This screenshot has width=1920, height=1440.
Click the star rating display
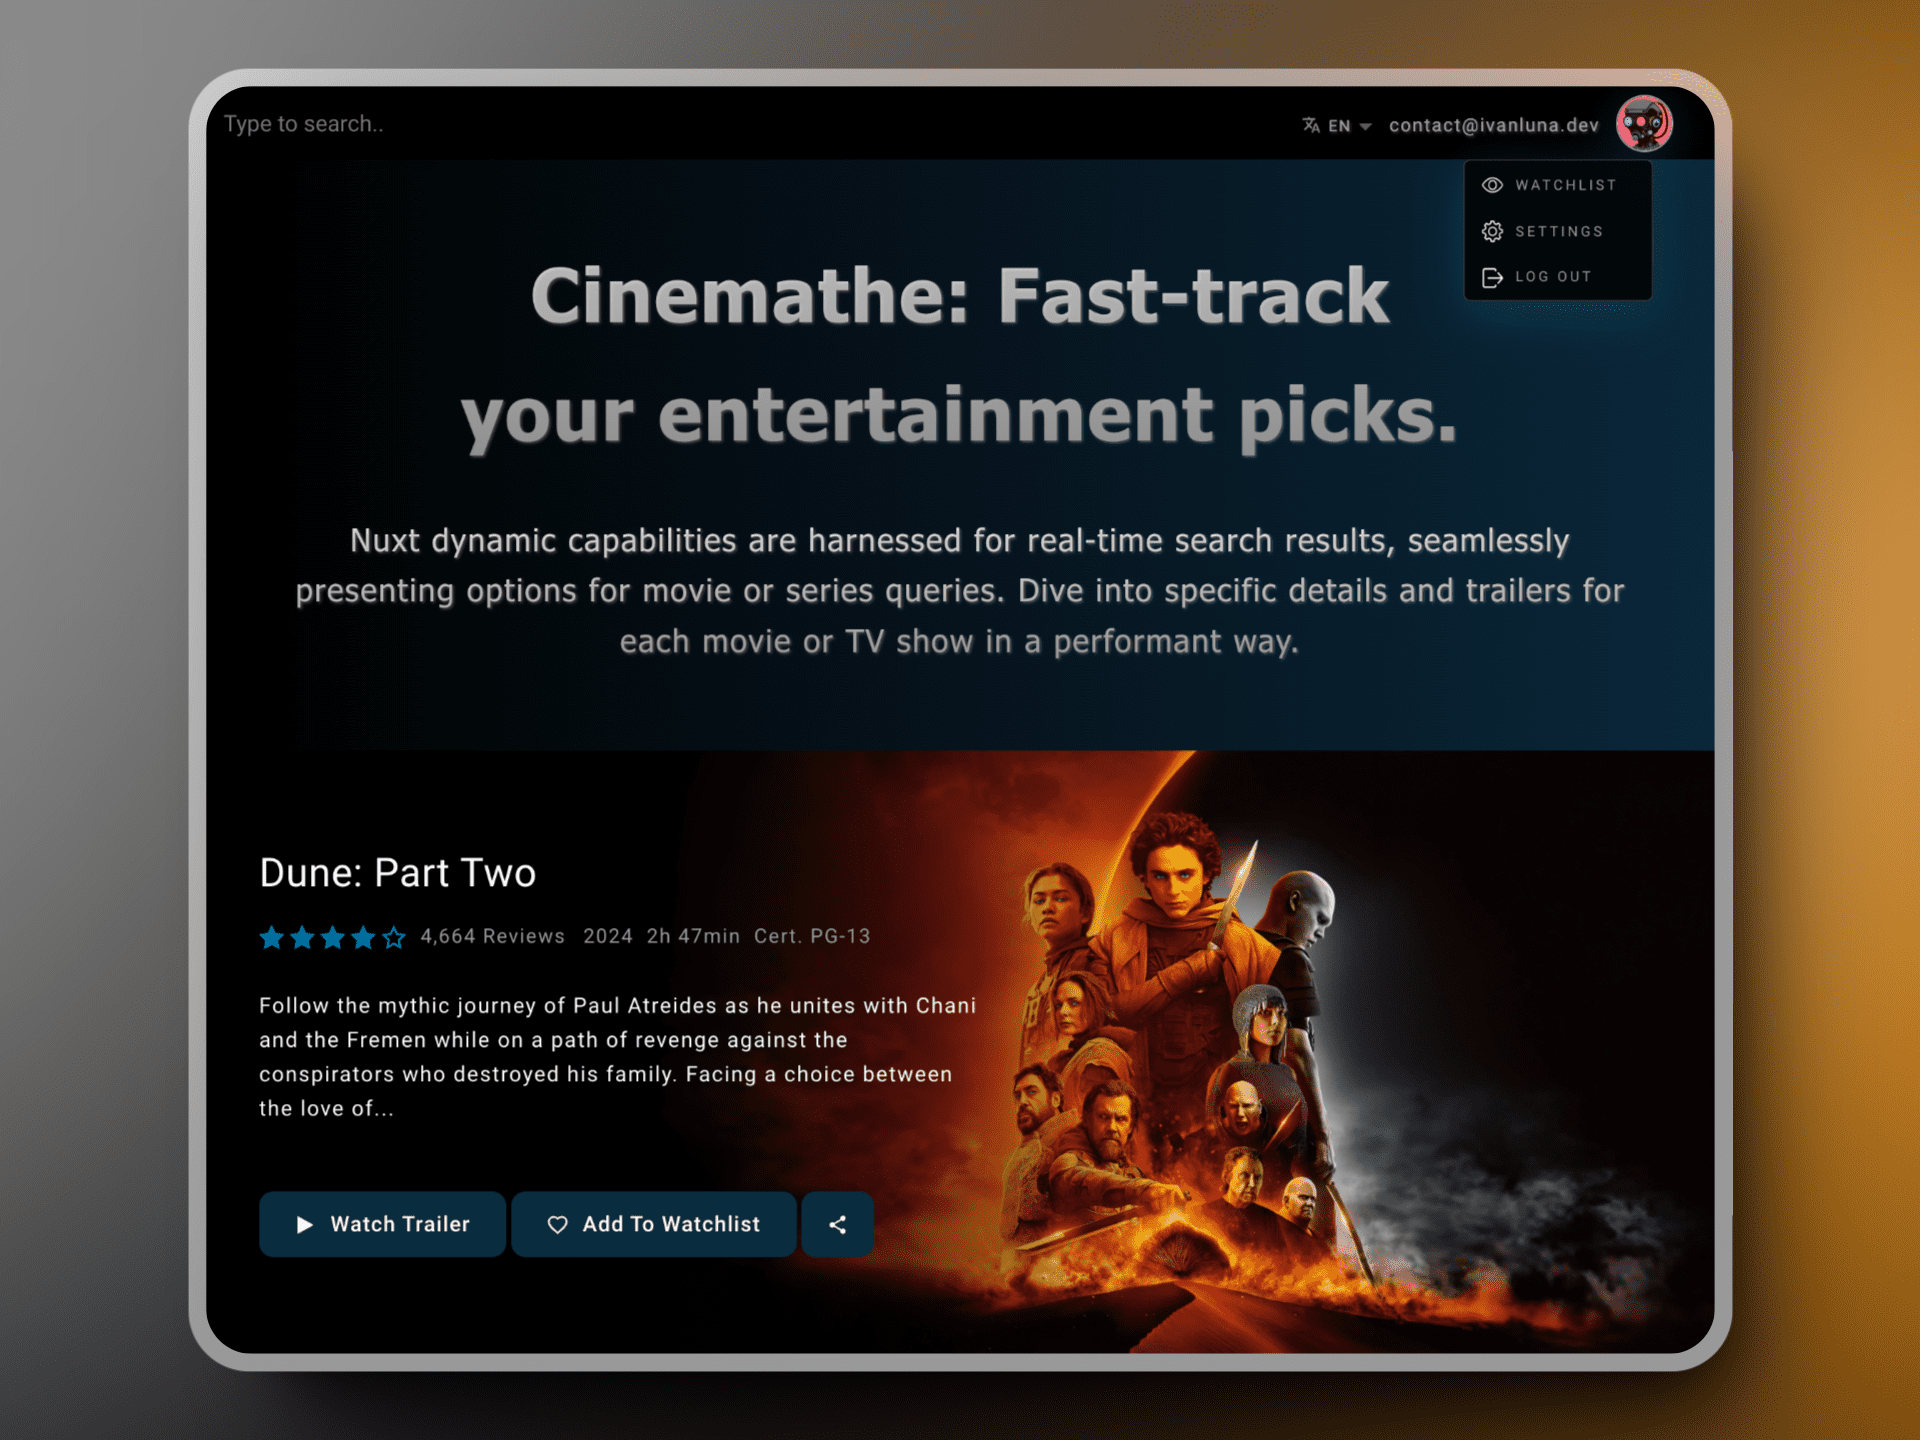pos(330,935)
